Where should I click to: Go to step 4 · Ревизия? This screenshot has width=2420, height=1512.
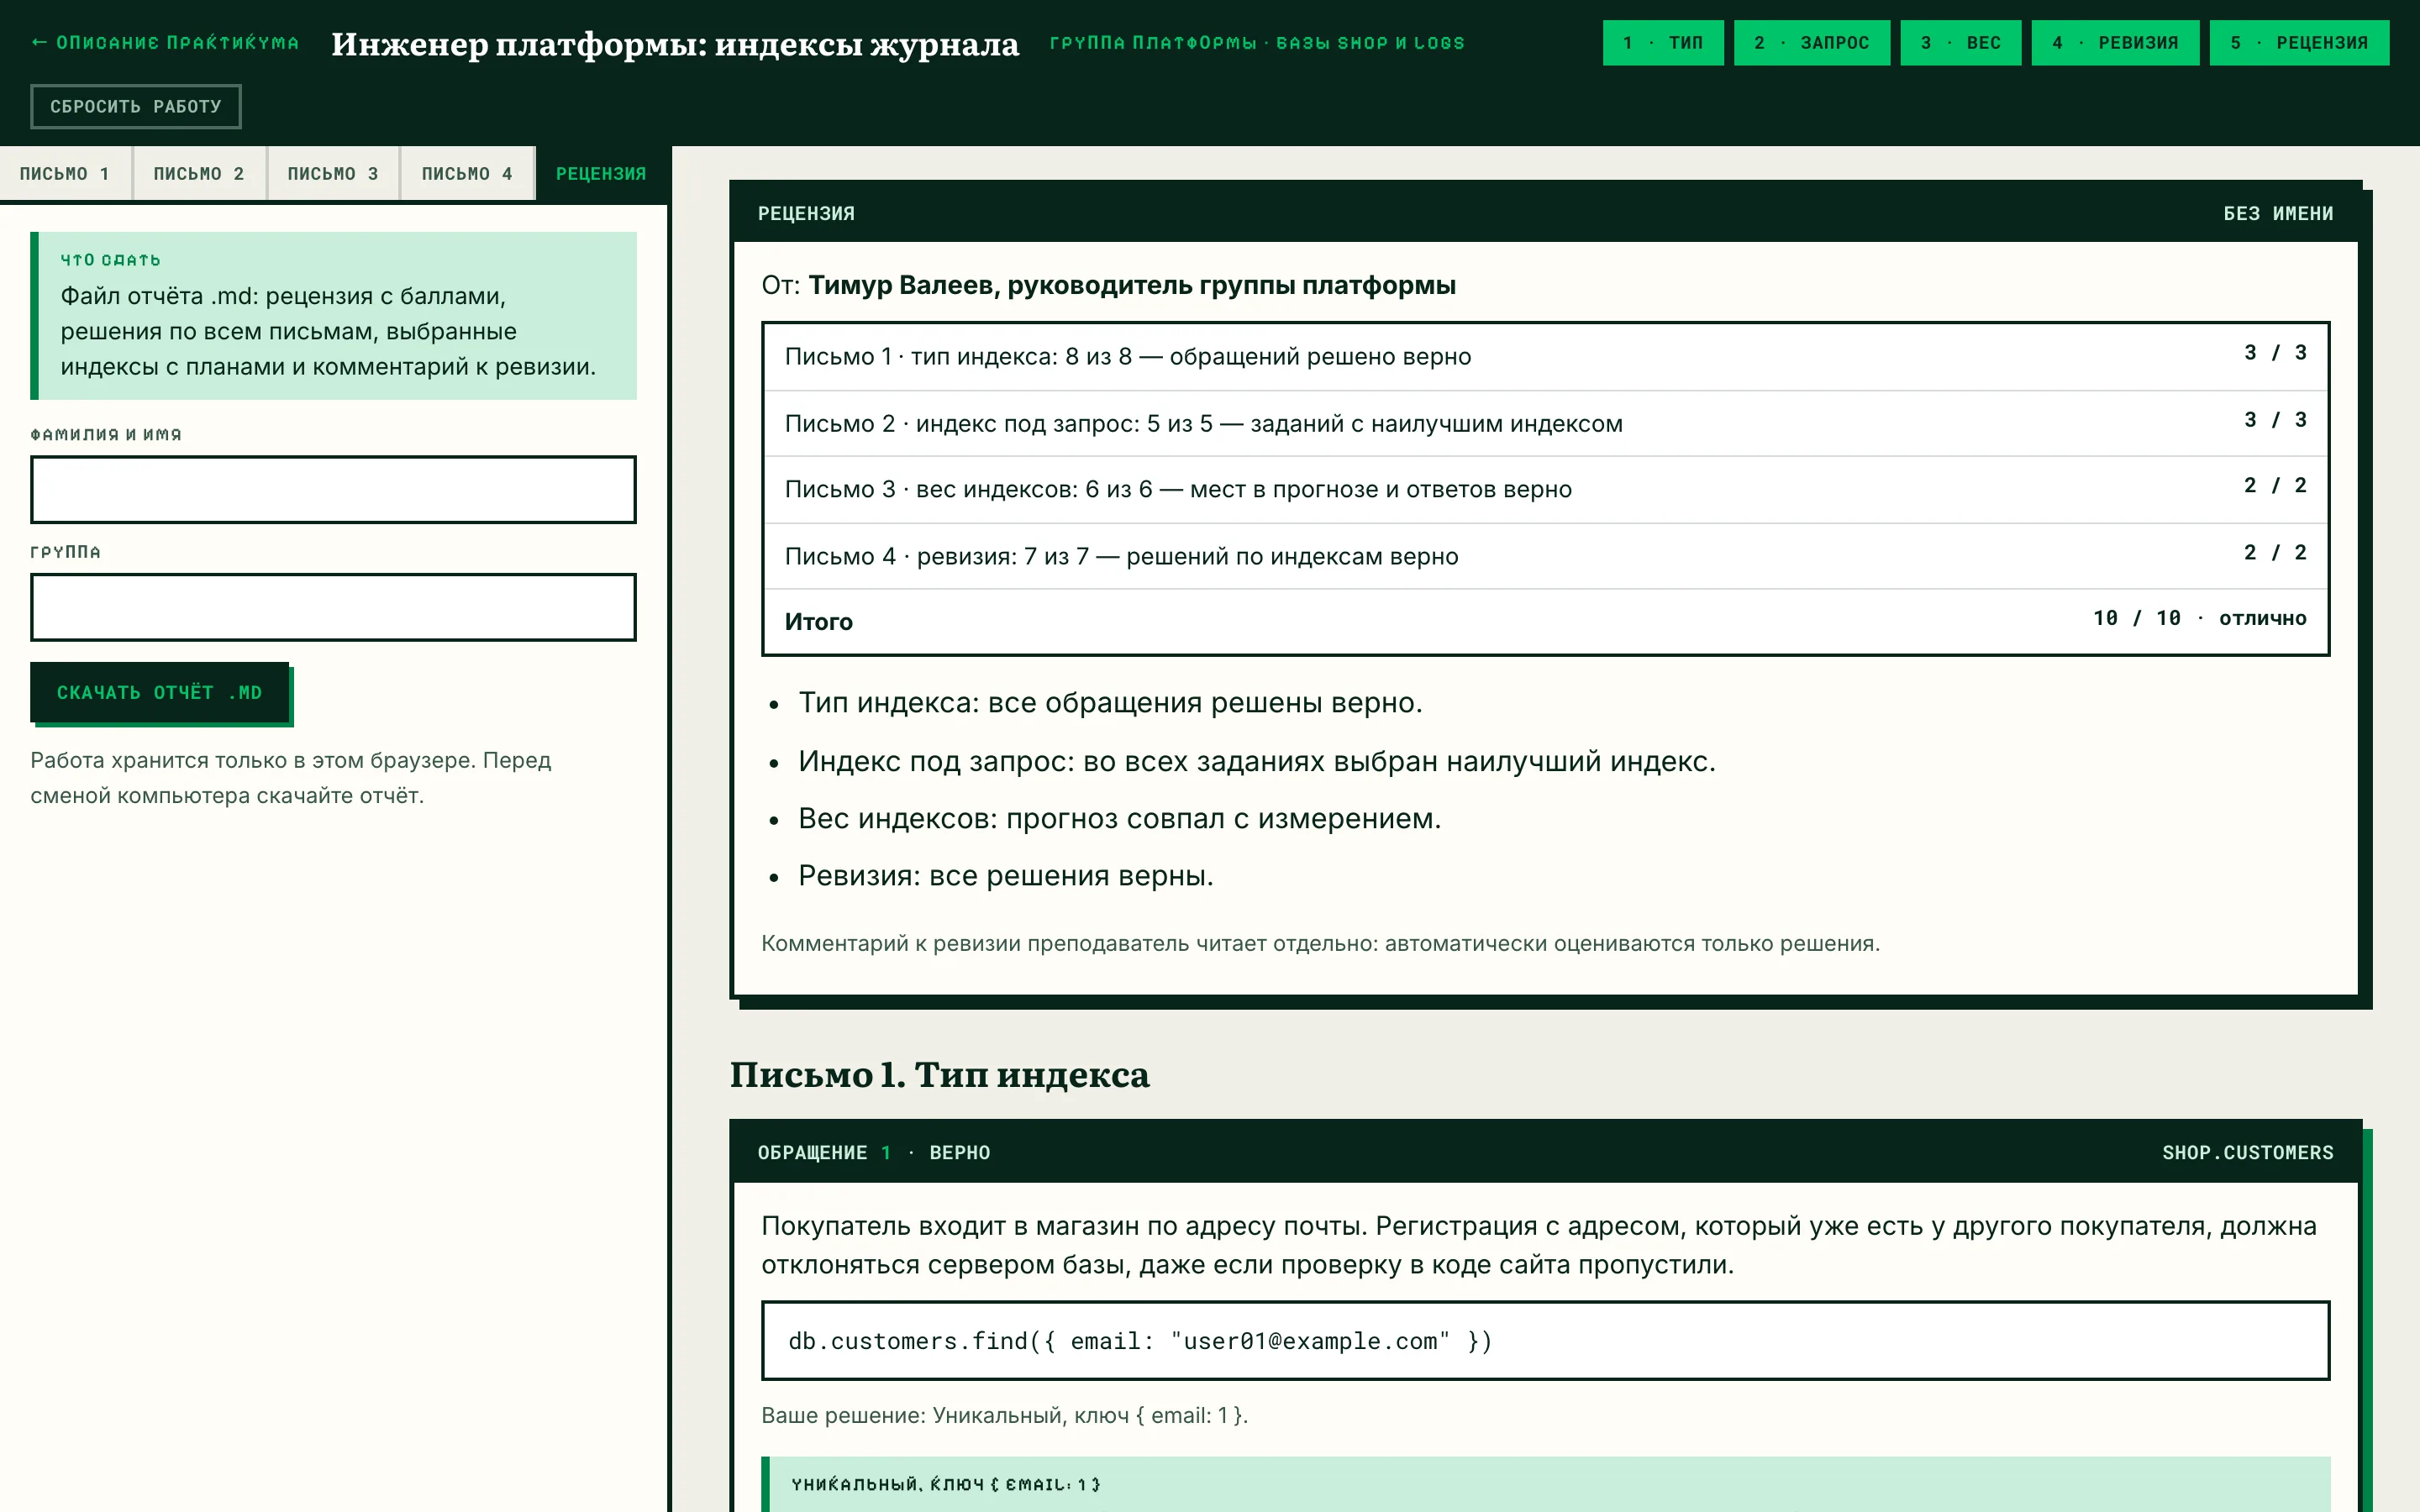pyautogui.click(x=2115, y=43)
